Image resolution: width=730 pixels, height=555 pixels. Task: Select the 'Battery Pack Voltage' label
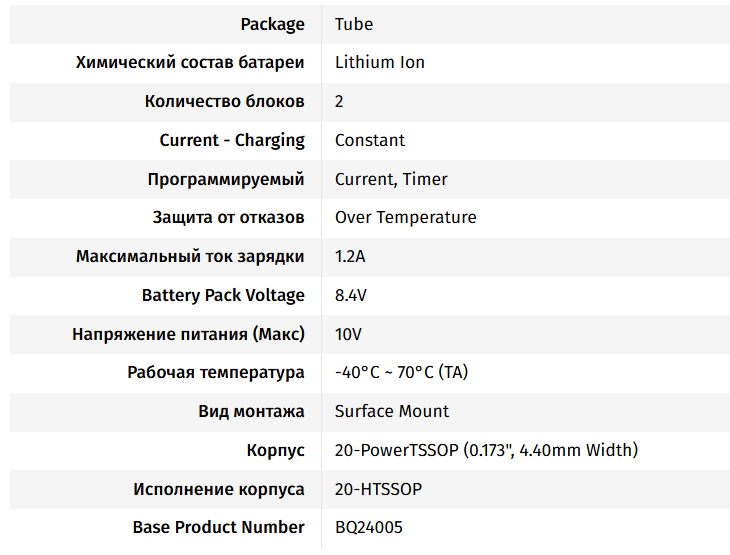coord(223,296)
